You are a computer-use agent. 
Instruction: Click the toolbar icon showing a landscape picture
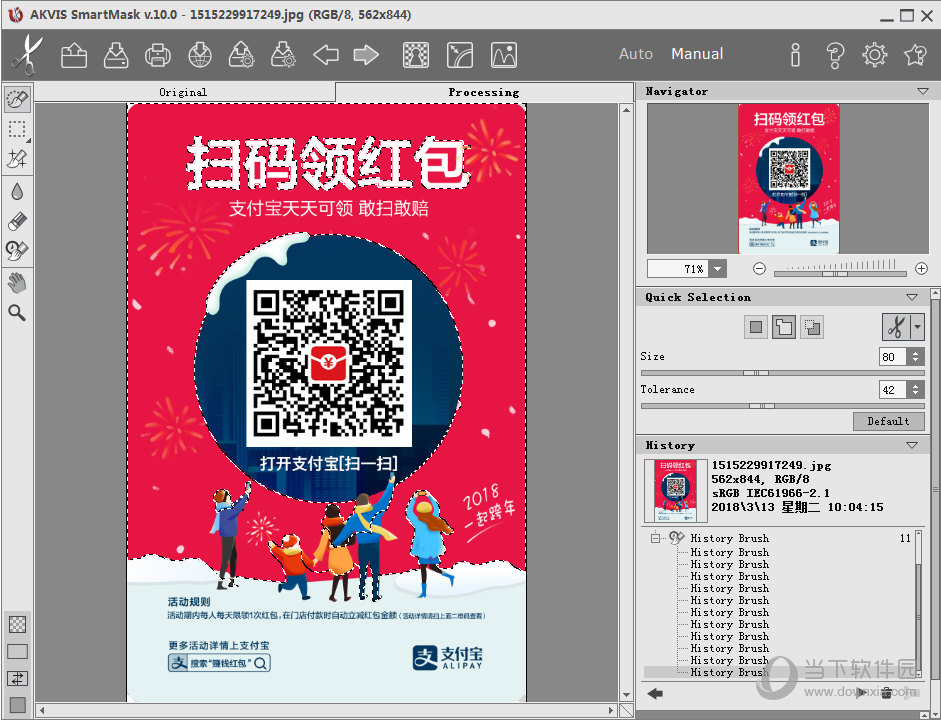[504, 55]
